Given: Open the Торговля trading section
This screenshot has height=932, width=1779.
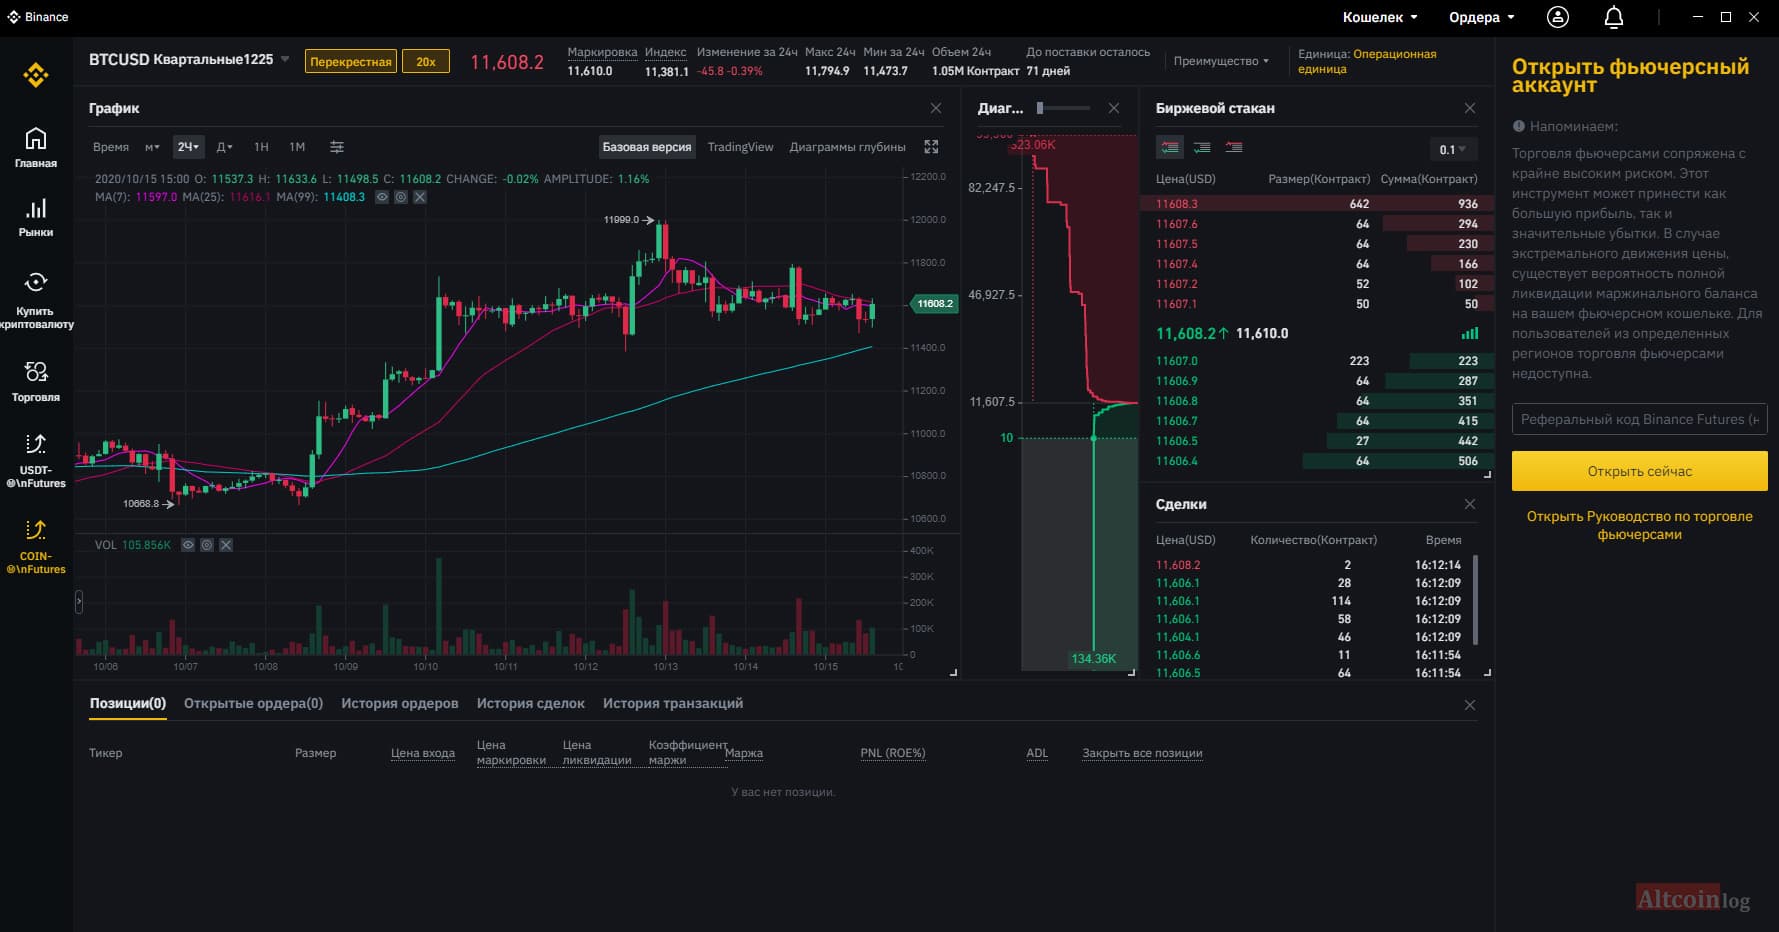Looking at the screenshot, I should click(36, 381).
